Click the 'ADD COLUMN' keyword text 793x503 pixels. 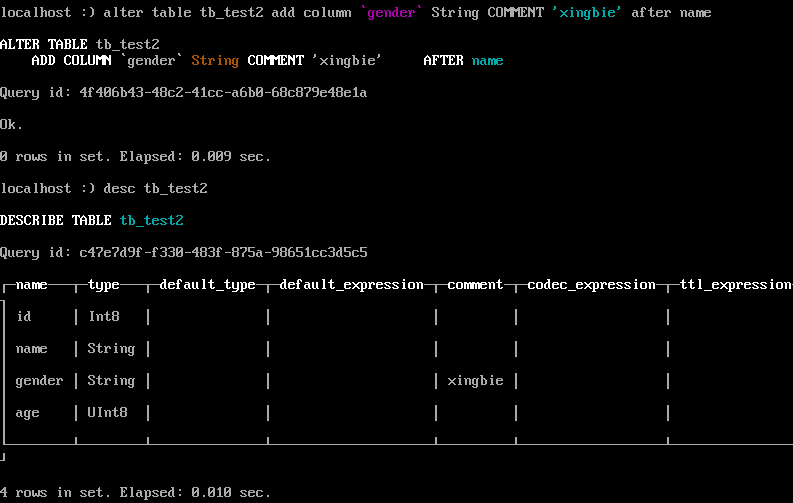71,61
